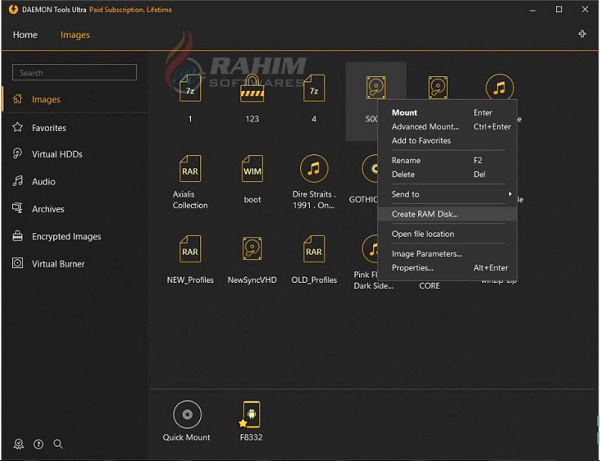Select the music image in top row

(x=499, y=88)
